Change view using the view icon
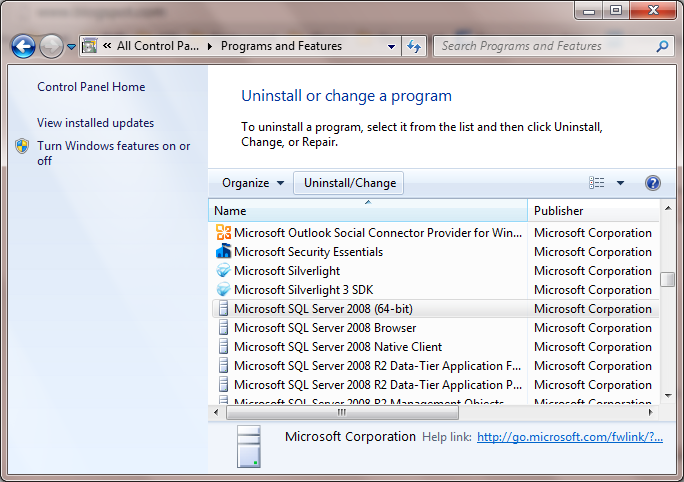 [x=596, y=183]
